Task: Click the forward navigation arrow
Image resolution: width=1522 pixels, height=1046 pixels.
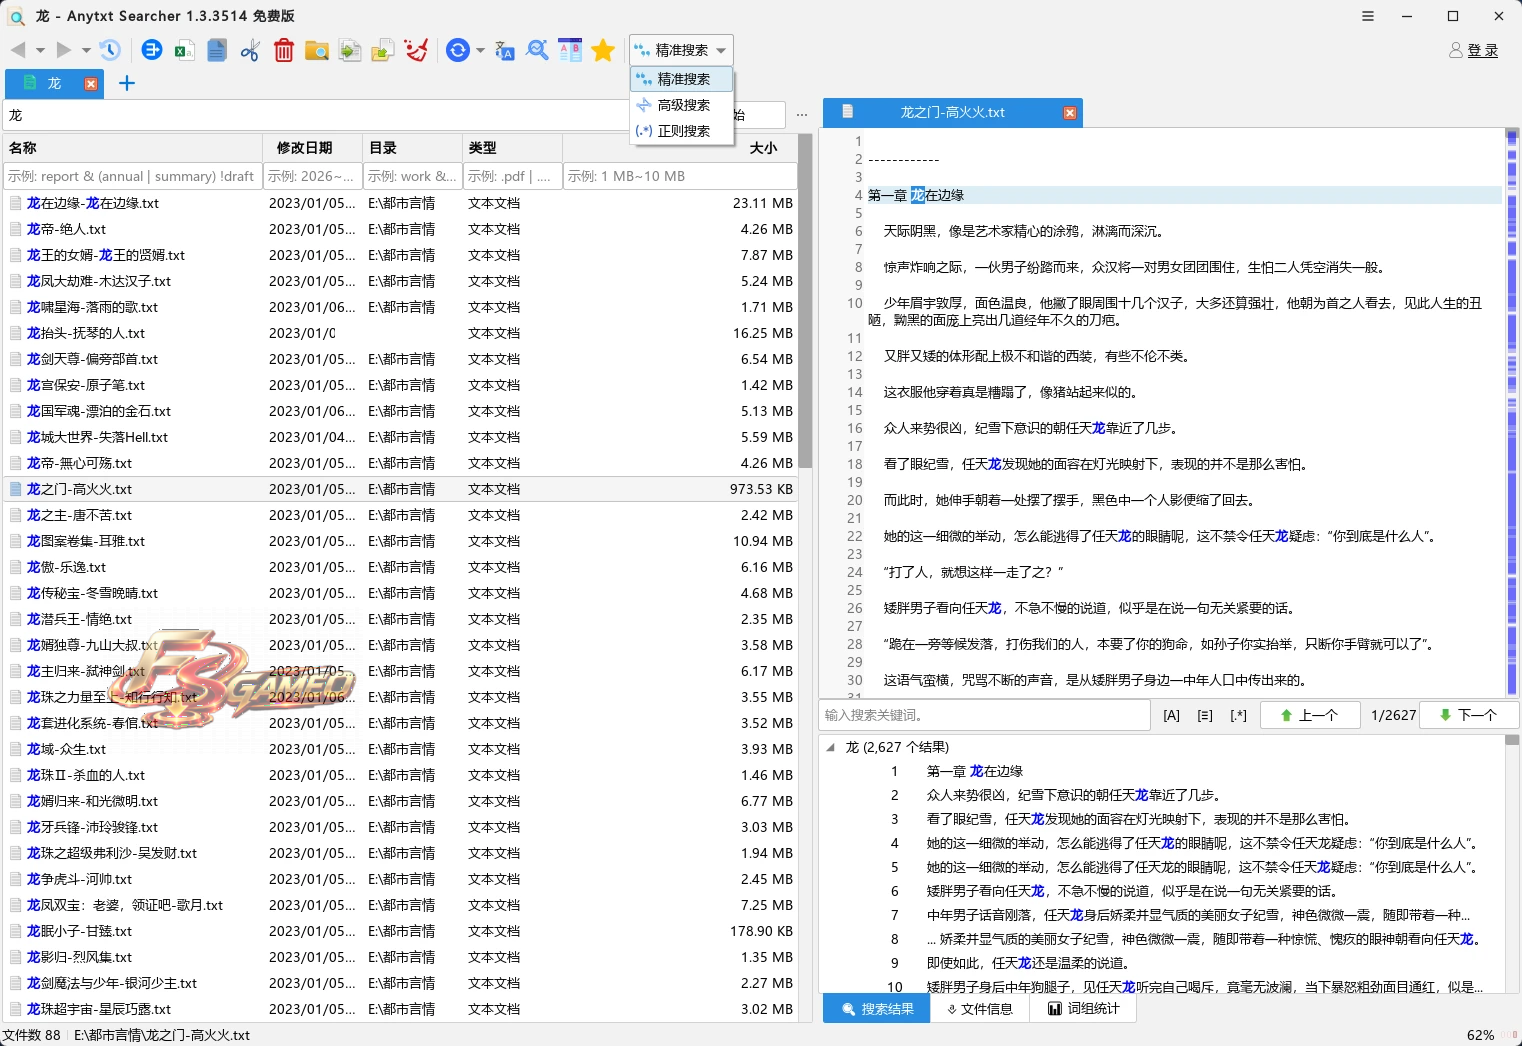Action: [64, 50]
